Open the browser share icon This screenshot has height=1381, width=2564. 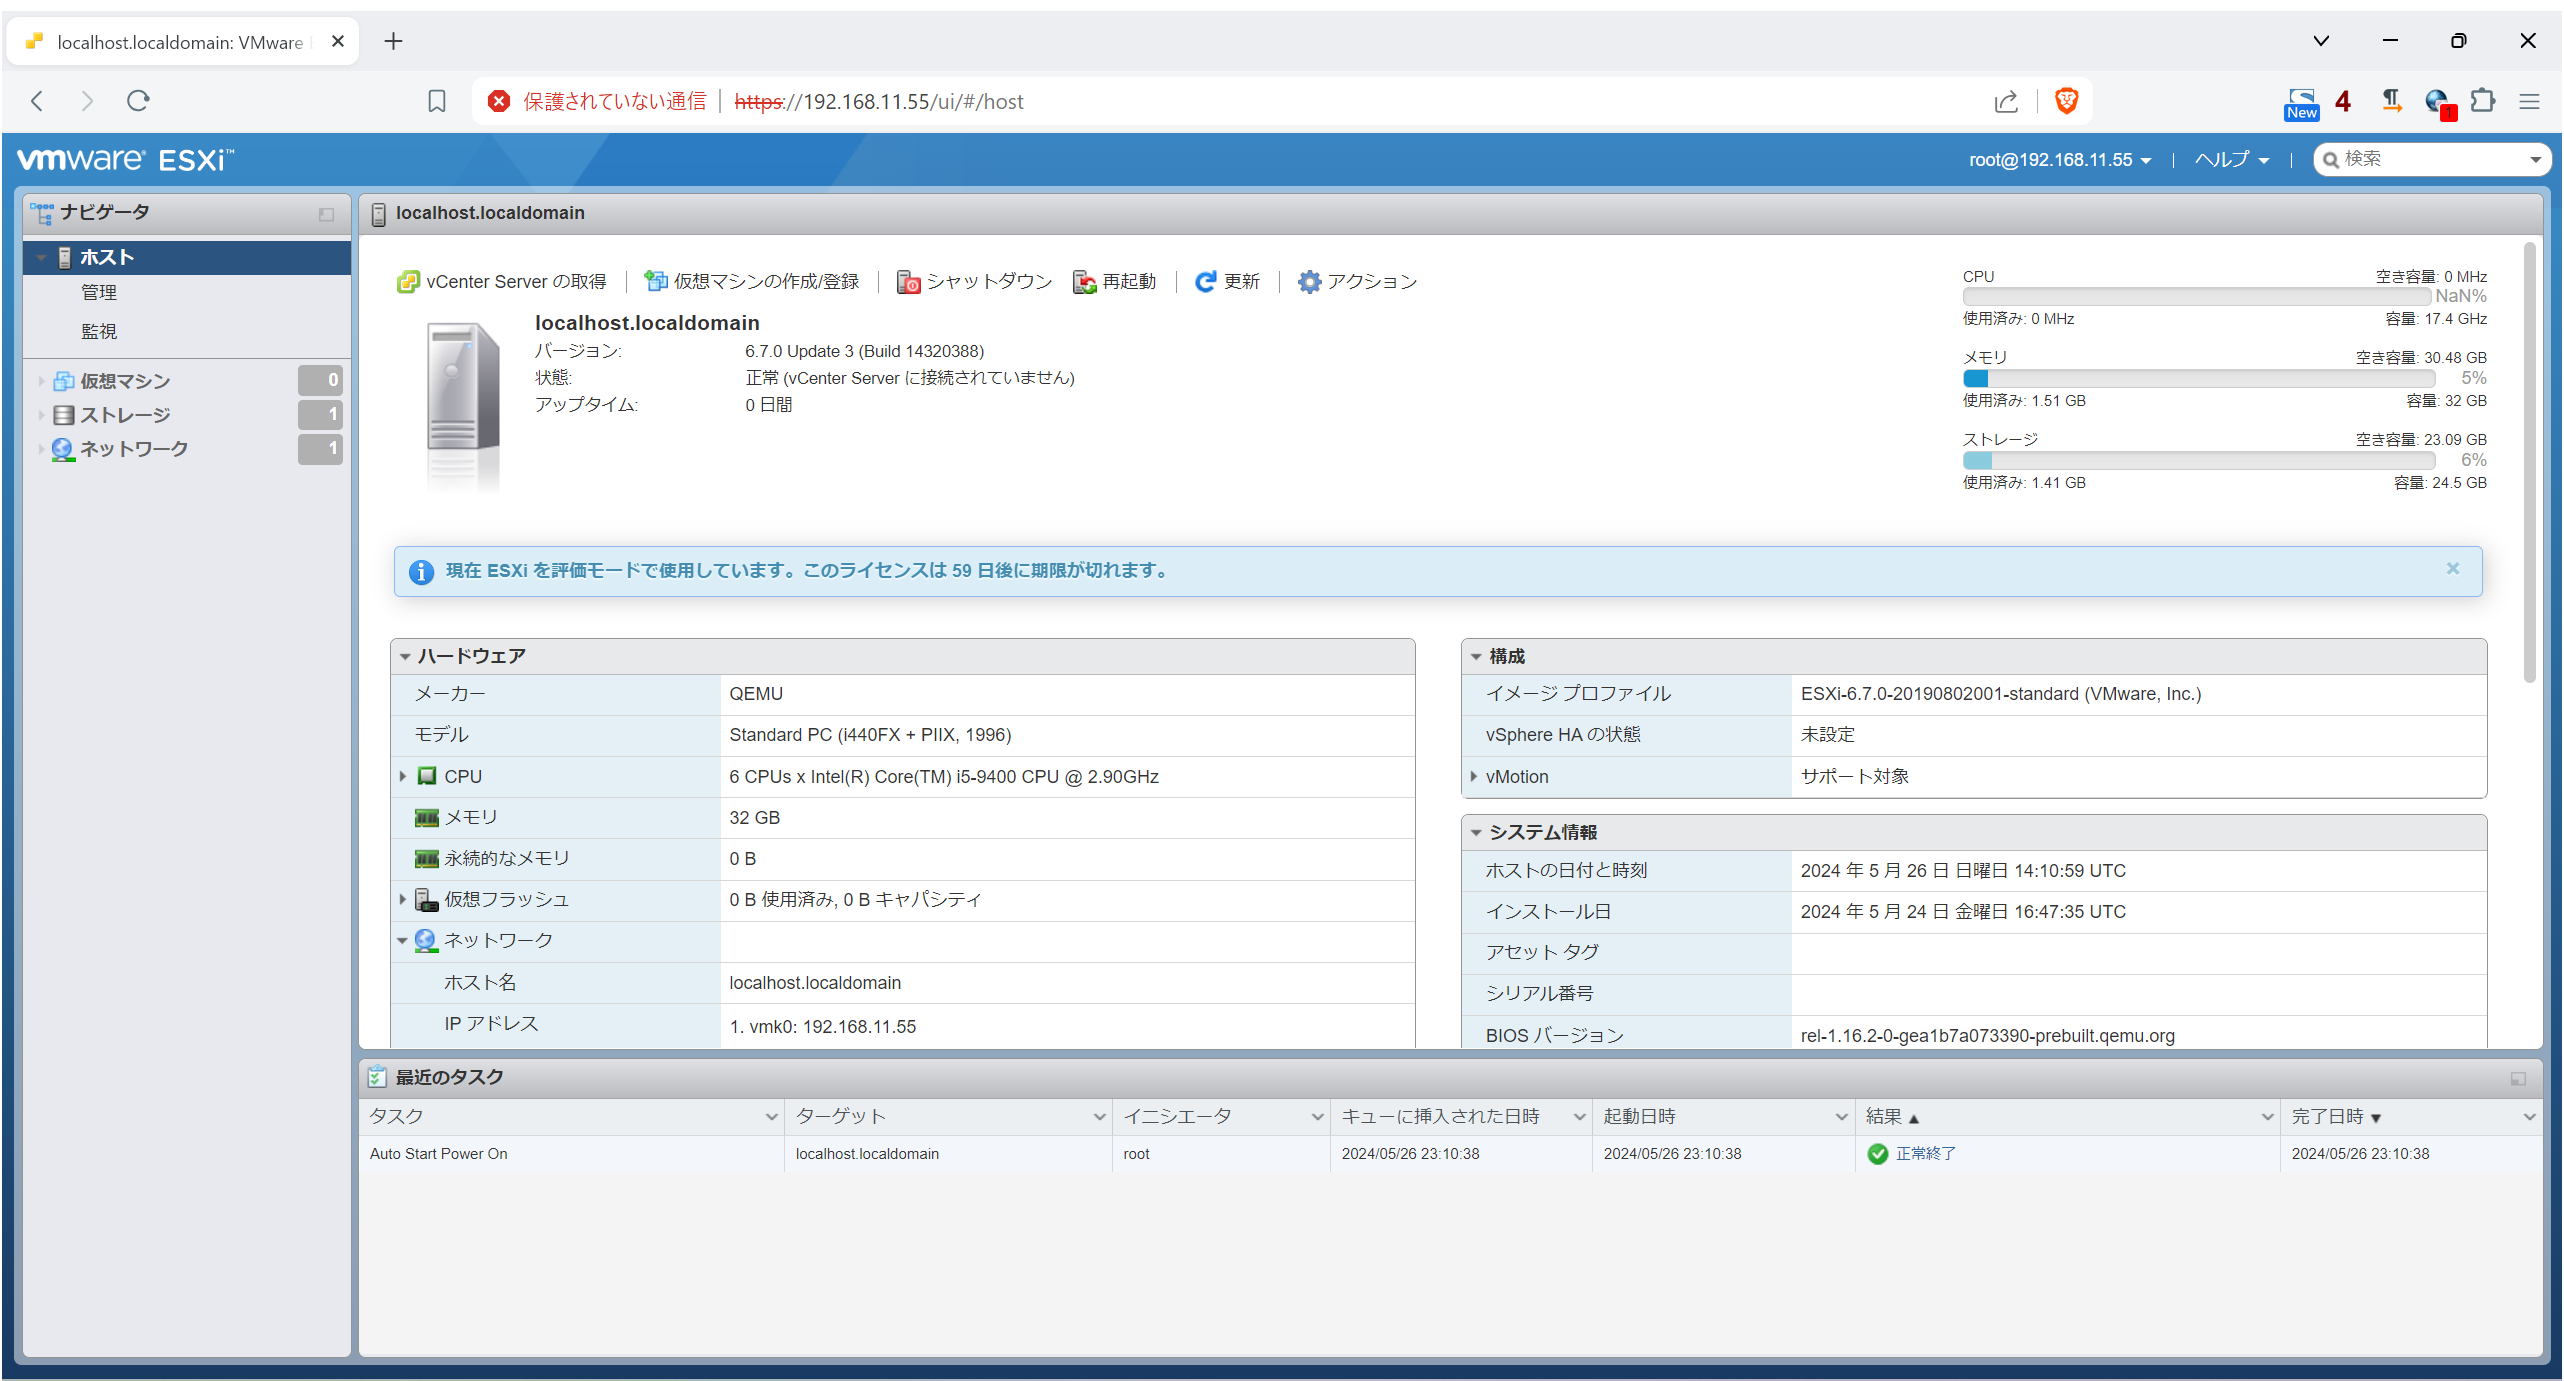click(2006, 101)
